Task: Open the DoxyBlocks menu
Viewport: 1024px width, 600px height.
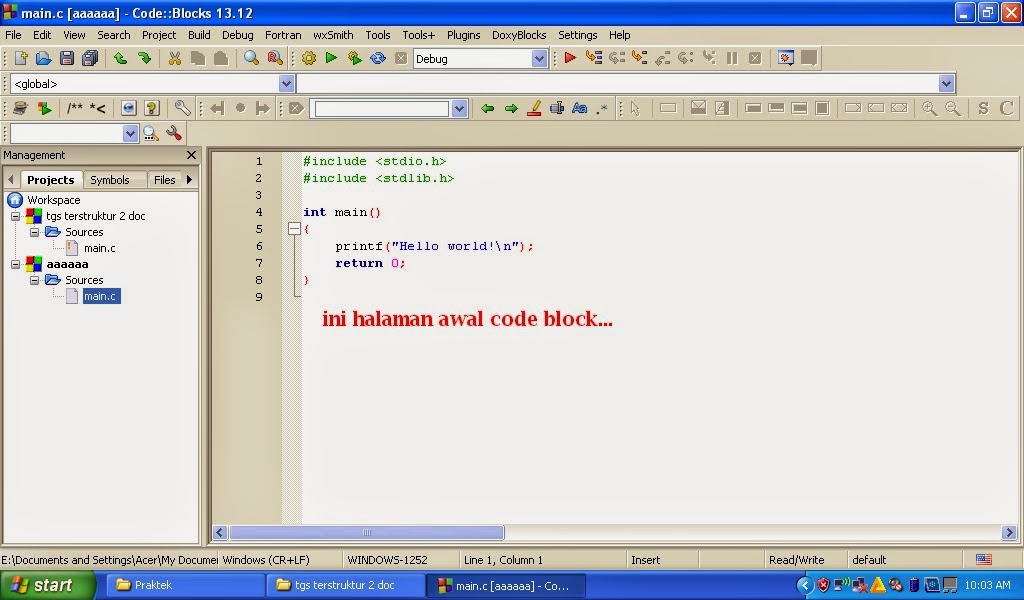Action: coord(519,35)
